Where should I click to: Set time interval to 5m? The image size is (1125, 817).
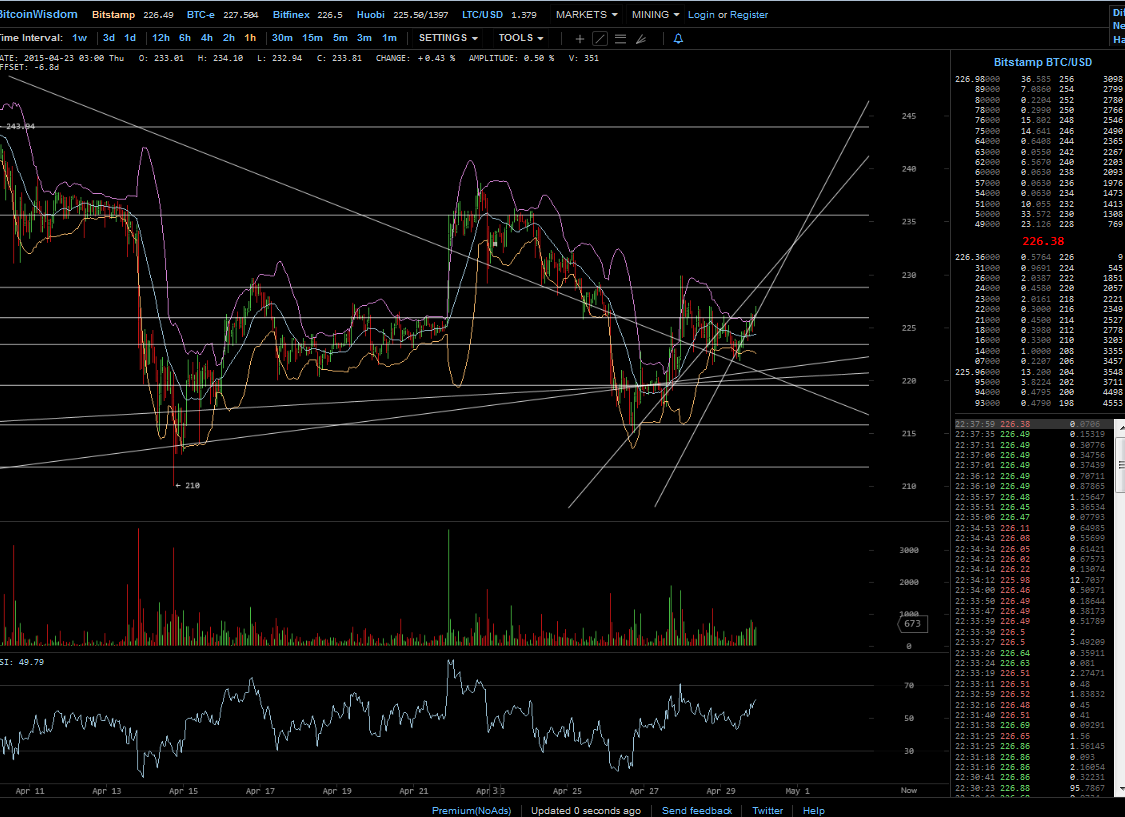pos(340,38)
